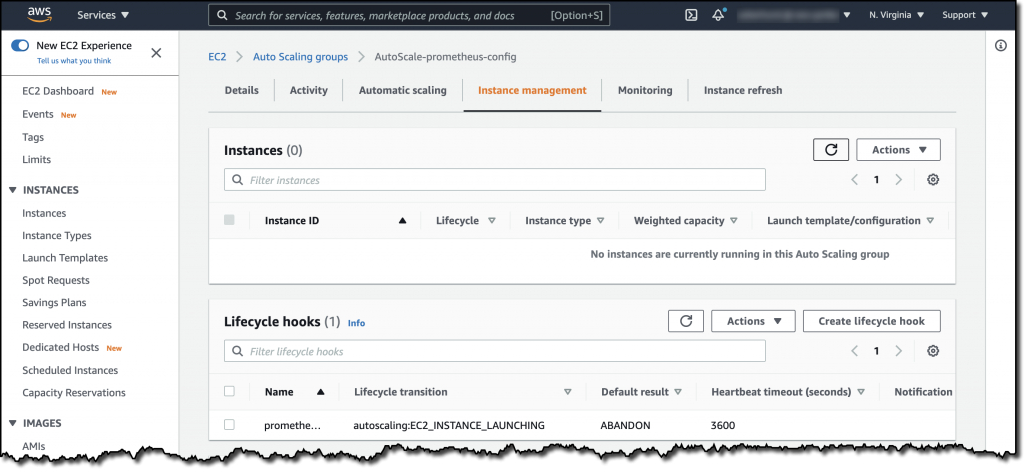Click the Filter instances field
This screenshot has width=1024, height=470.
click(494, 180)
